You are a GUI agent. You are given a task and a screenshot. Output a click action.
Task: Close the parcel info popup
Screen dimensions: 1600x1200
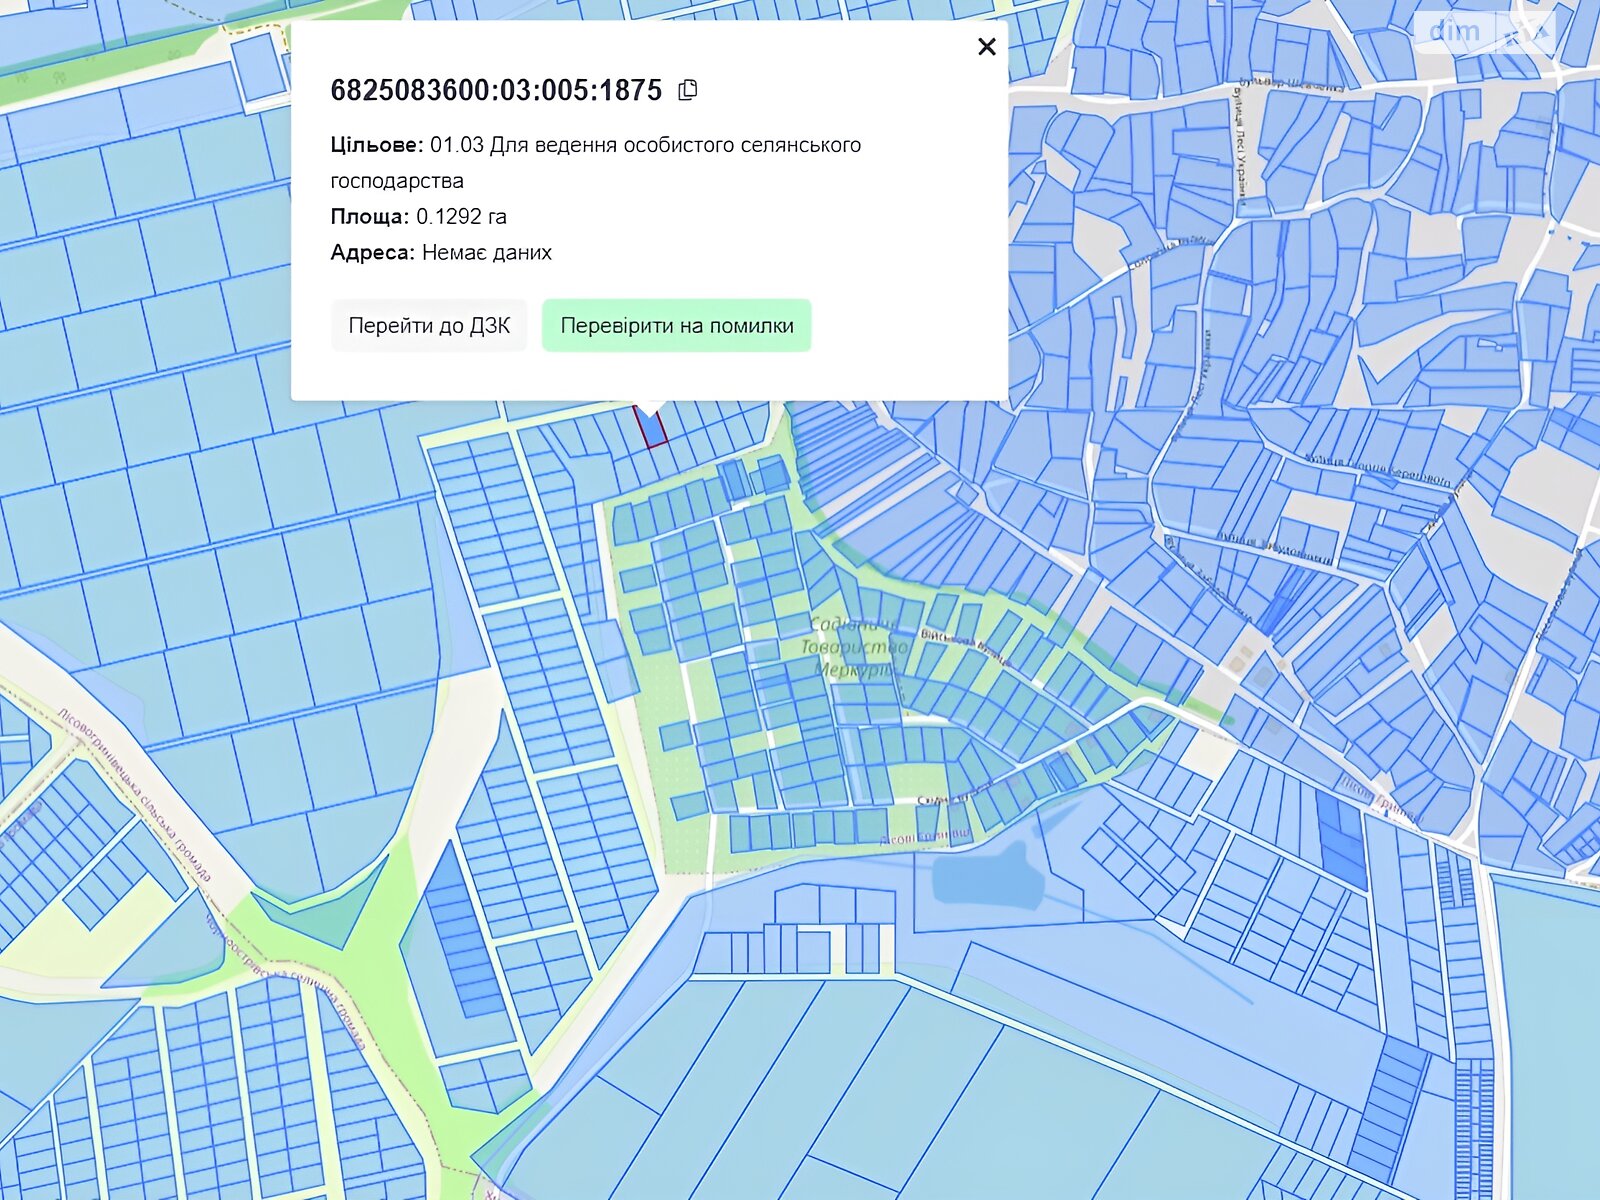986,47
